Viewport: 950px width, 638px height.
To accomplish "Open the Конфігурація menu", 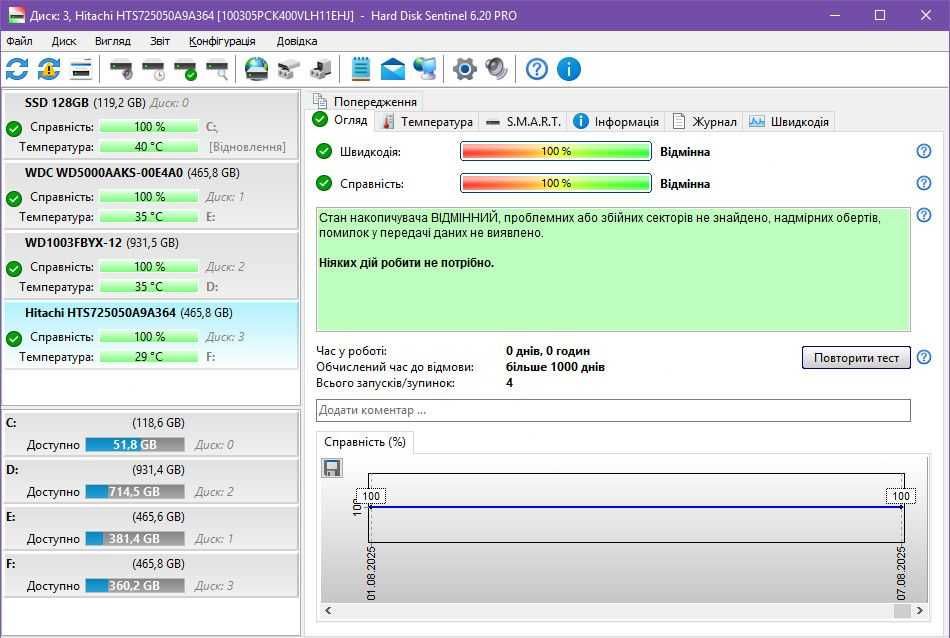I will tap(222, 41).
